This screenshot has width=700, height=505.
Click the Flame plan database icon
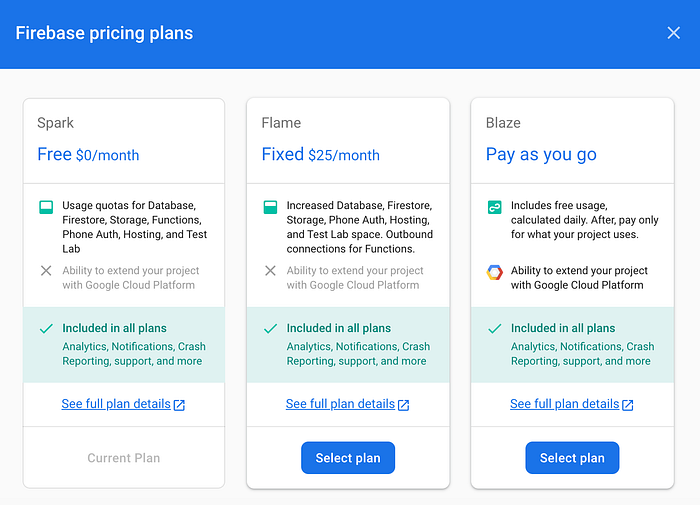(x=270, y=207)
